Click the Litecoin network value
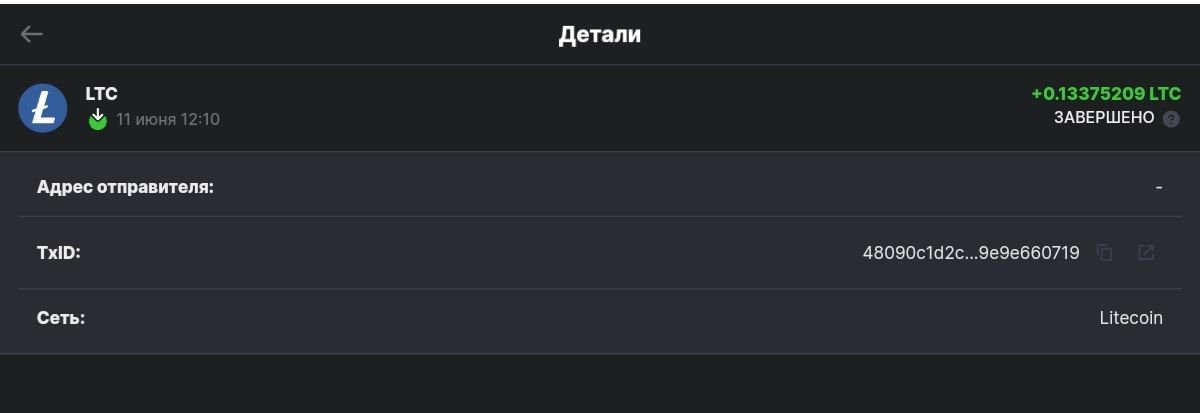Viewport: 1200px width, 413px height. (x=1131, y=318)
